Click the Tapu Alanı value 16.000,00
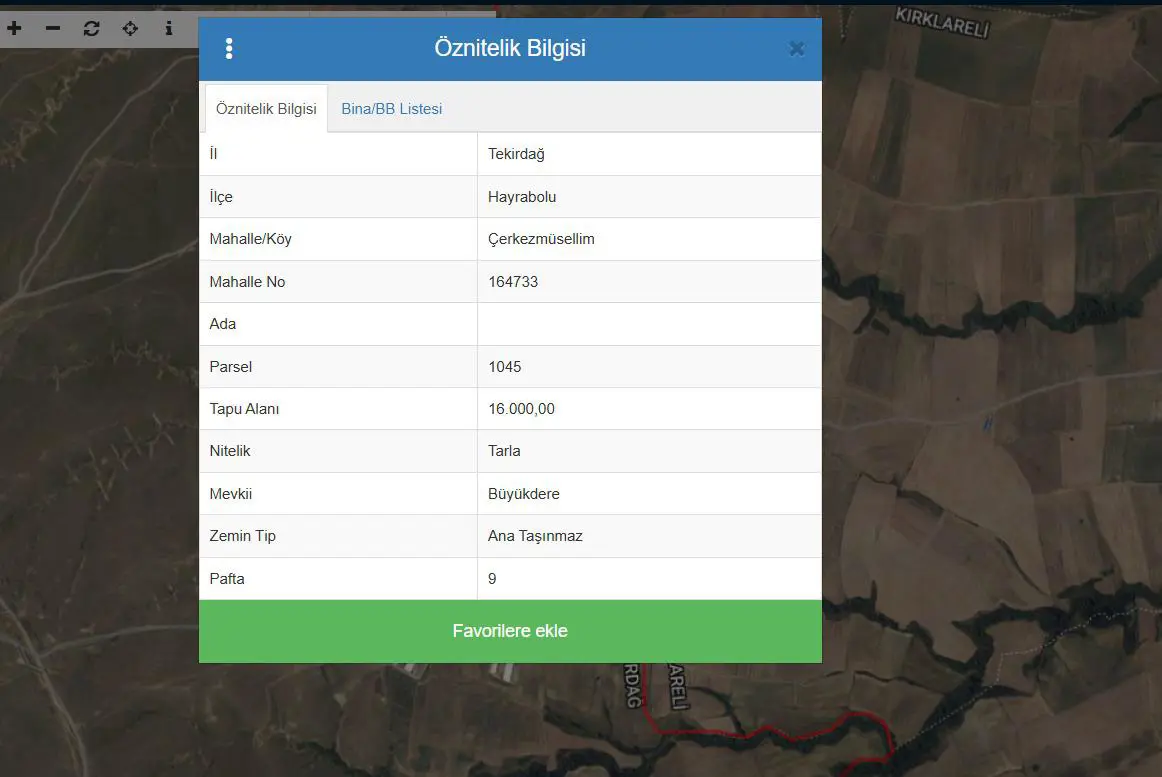Image resolution: width=1162 pixels, height=777 pixels. click(x=521, y=409)
